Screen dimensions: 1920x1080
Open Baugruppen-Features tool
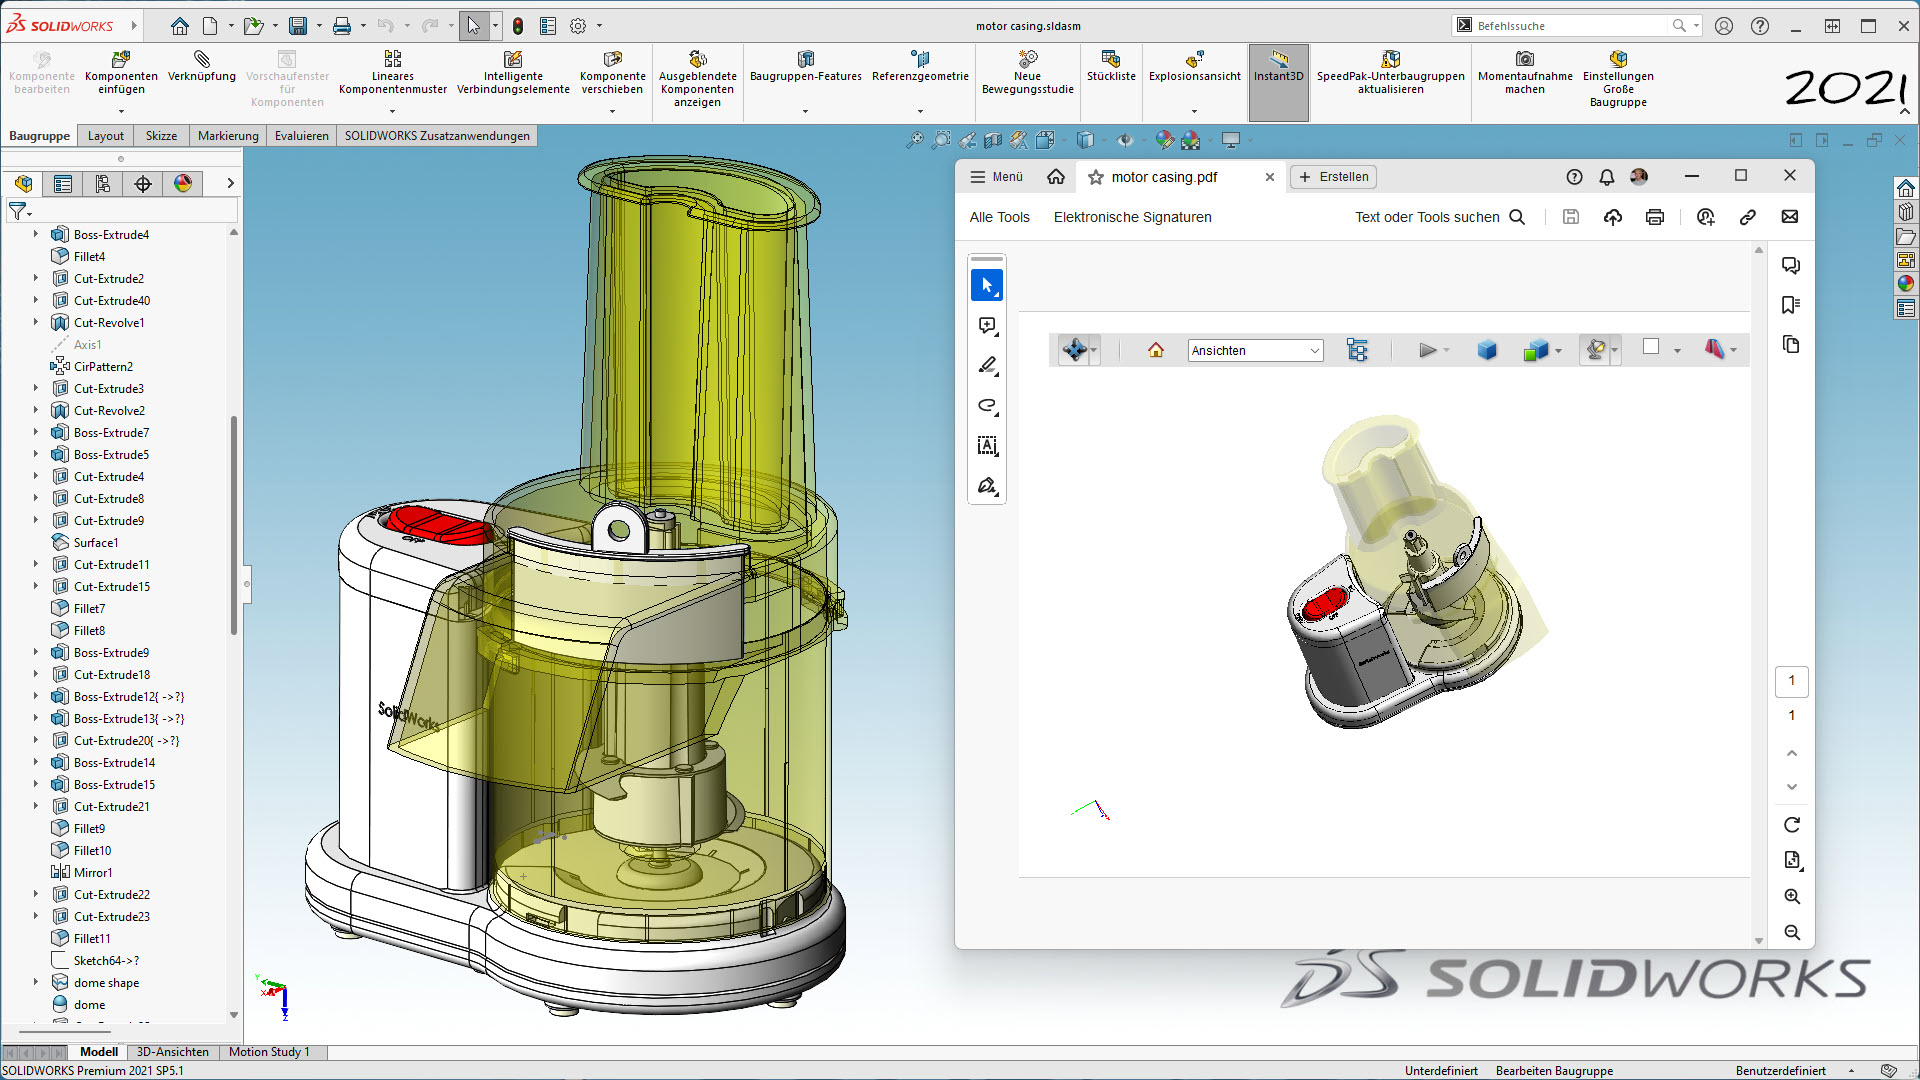805,67
